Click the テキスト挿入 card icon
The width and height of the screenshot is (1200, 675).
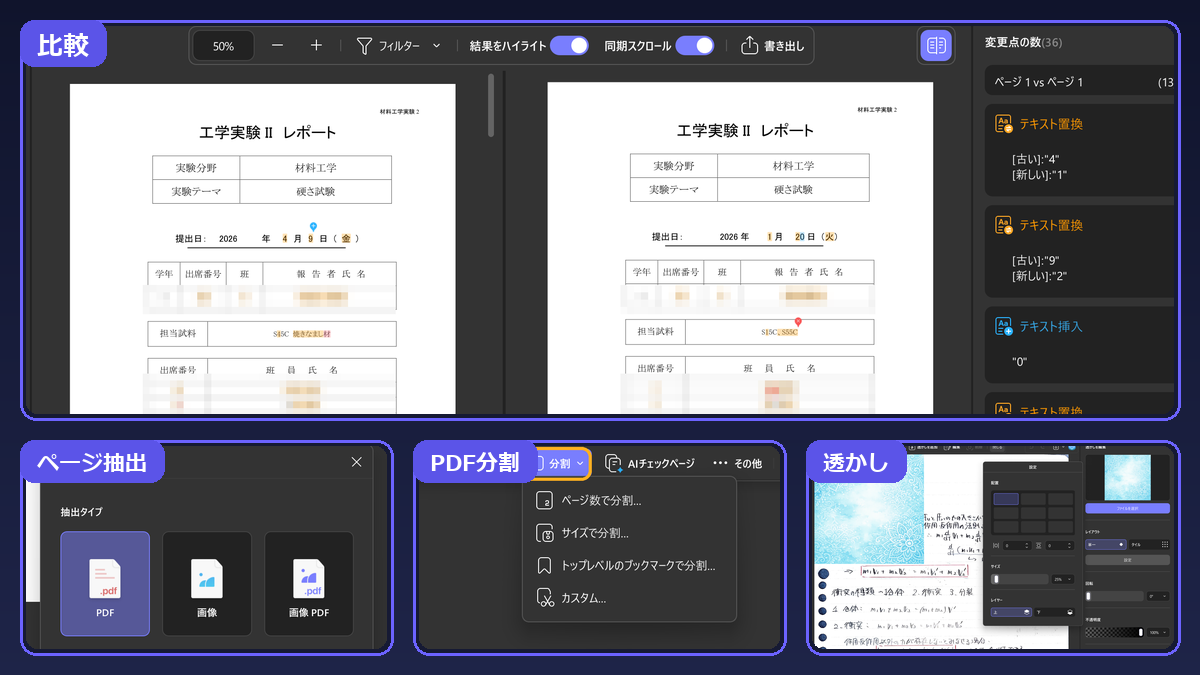(x=1003, y=326)
